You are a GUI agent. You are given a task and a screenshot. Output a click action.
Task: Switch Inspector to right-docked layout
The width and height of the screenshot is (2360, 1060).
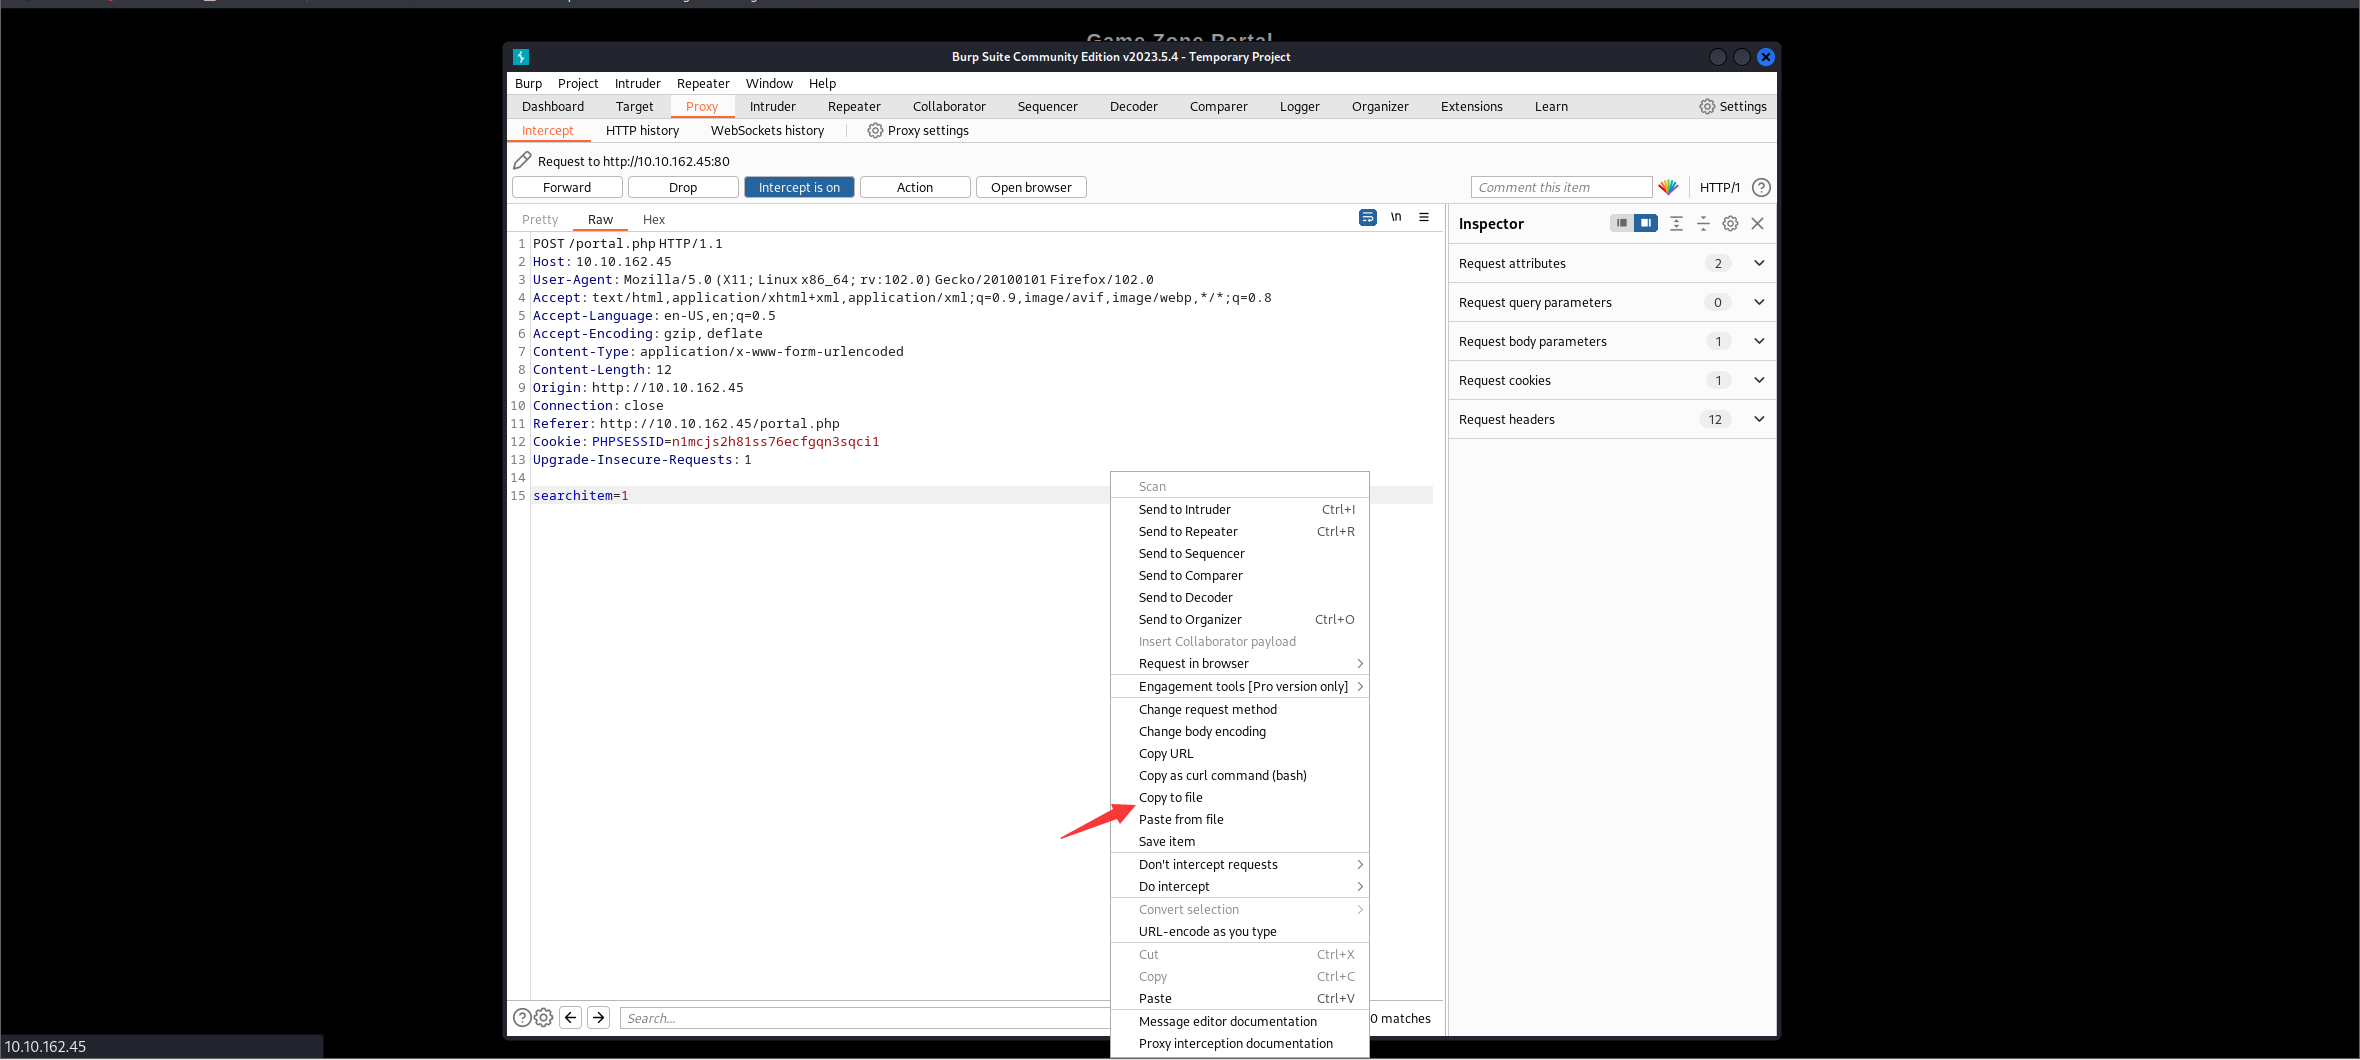1646,223
